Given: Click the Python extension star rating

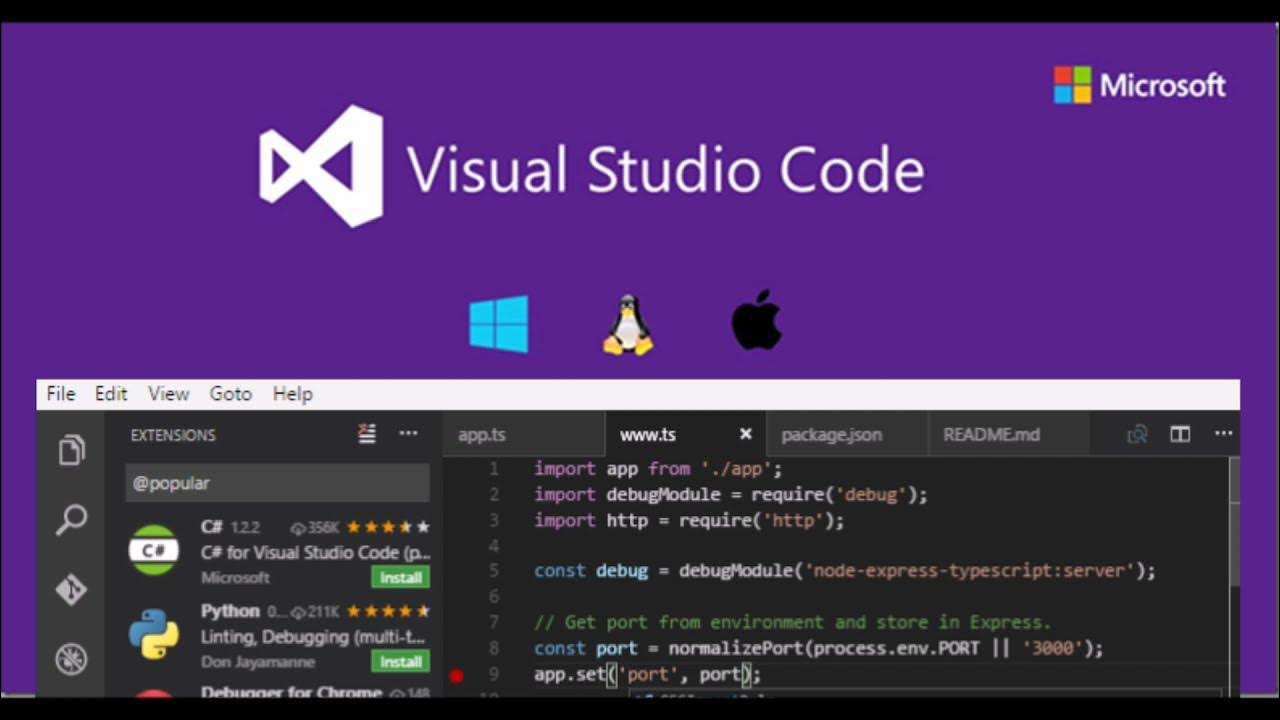Looking at the screenshot, I should pos(388,611).
